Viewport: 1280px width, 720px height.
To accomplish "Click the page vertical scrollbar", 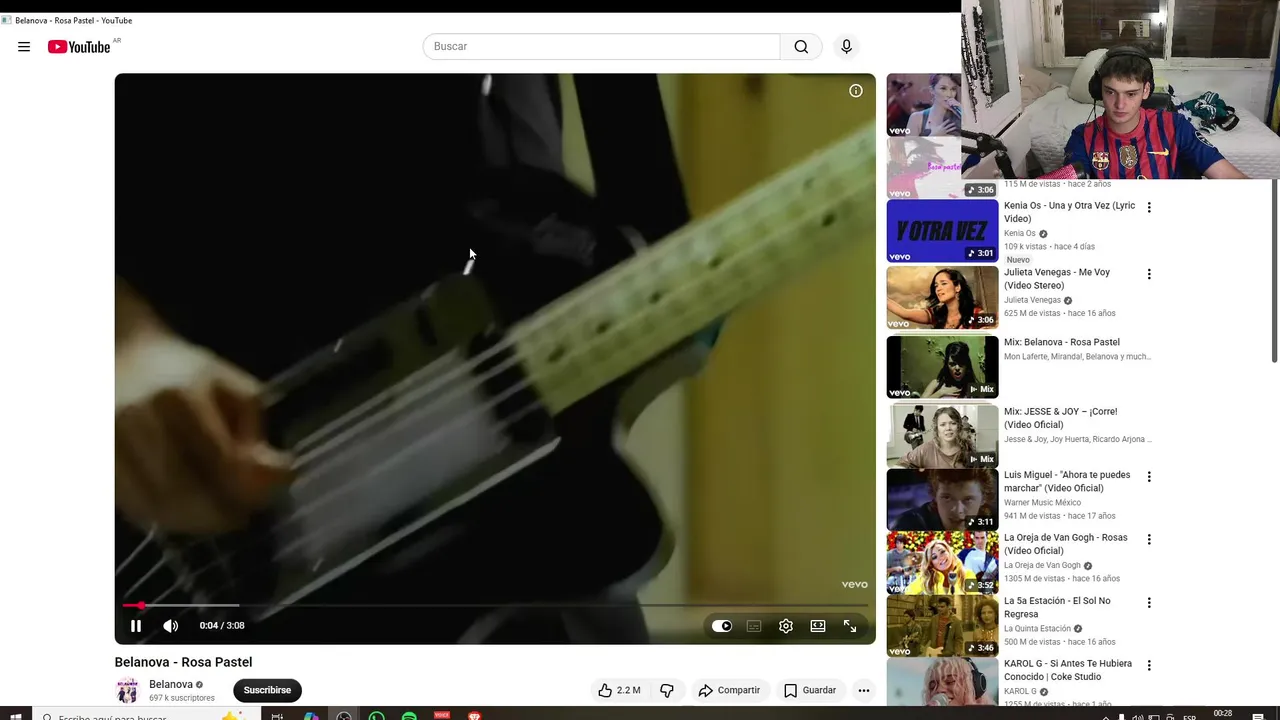I will click(1275, 270).
